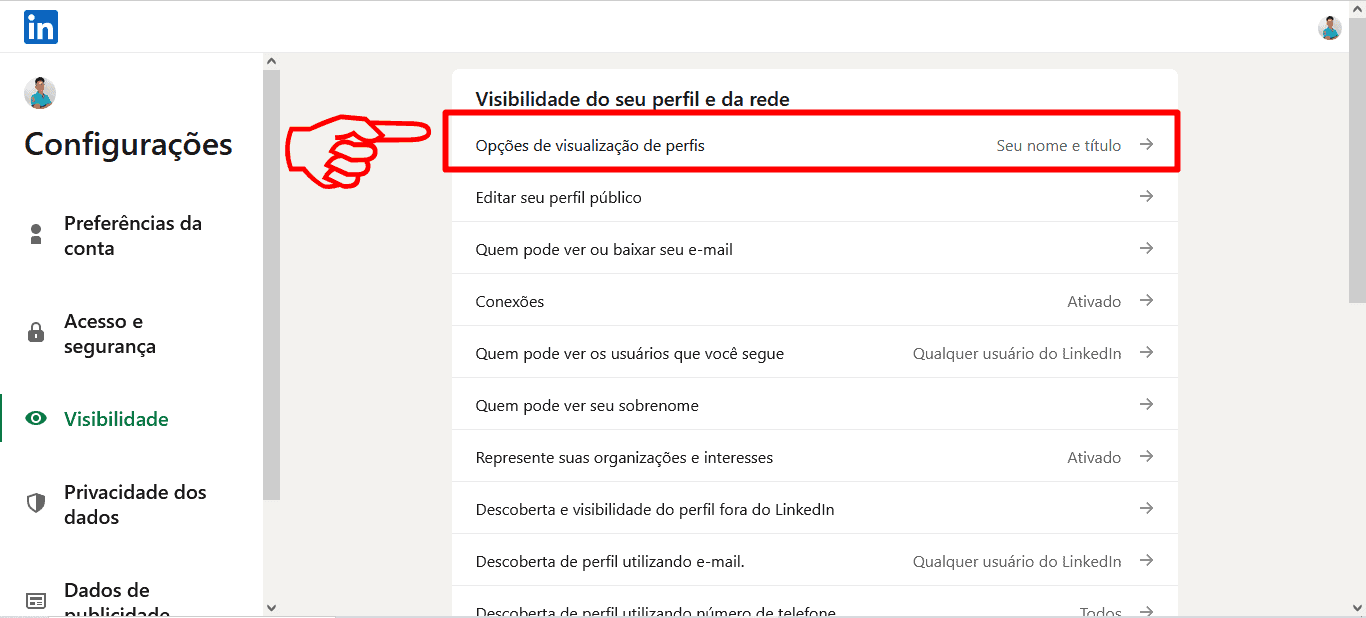Screen dimensions: 1366x618
Task: Open Quem pode ver ou baixar seu e-mail
Action: (x=815, y=249)
